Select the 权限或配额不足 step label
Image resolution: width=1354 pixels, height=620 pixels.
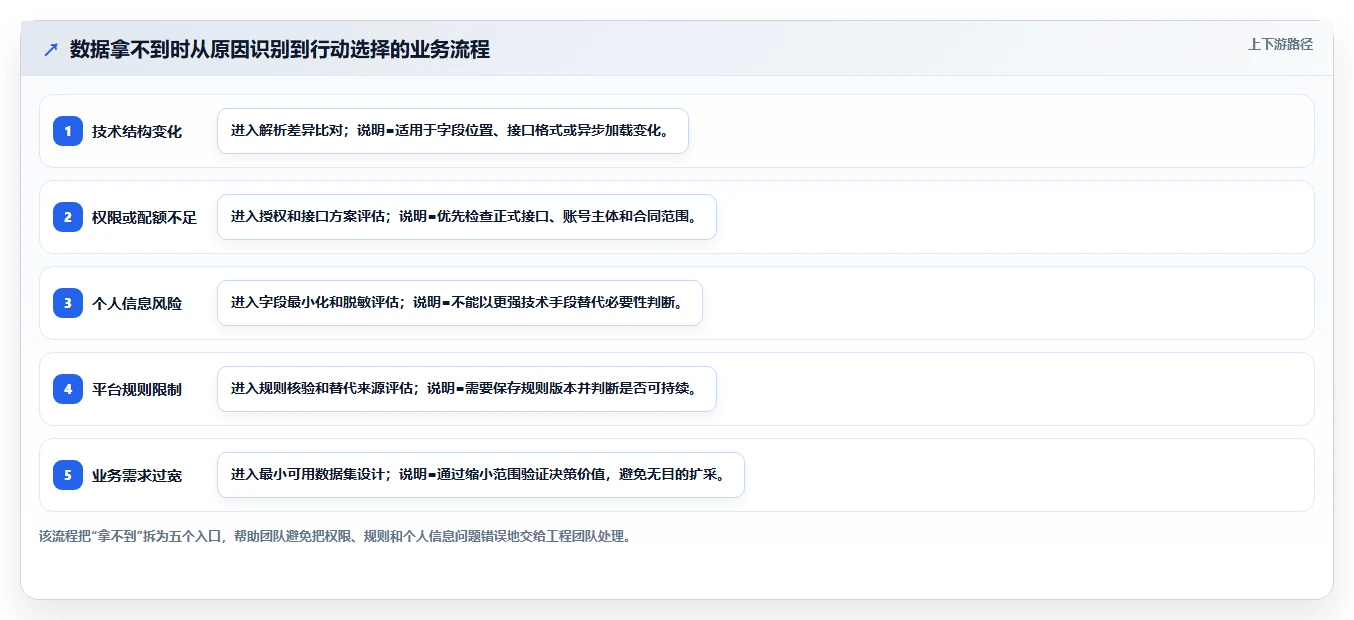[x=144, y=217]
